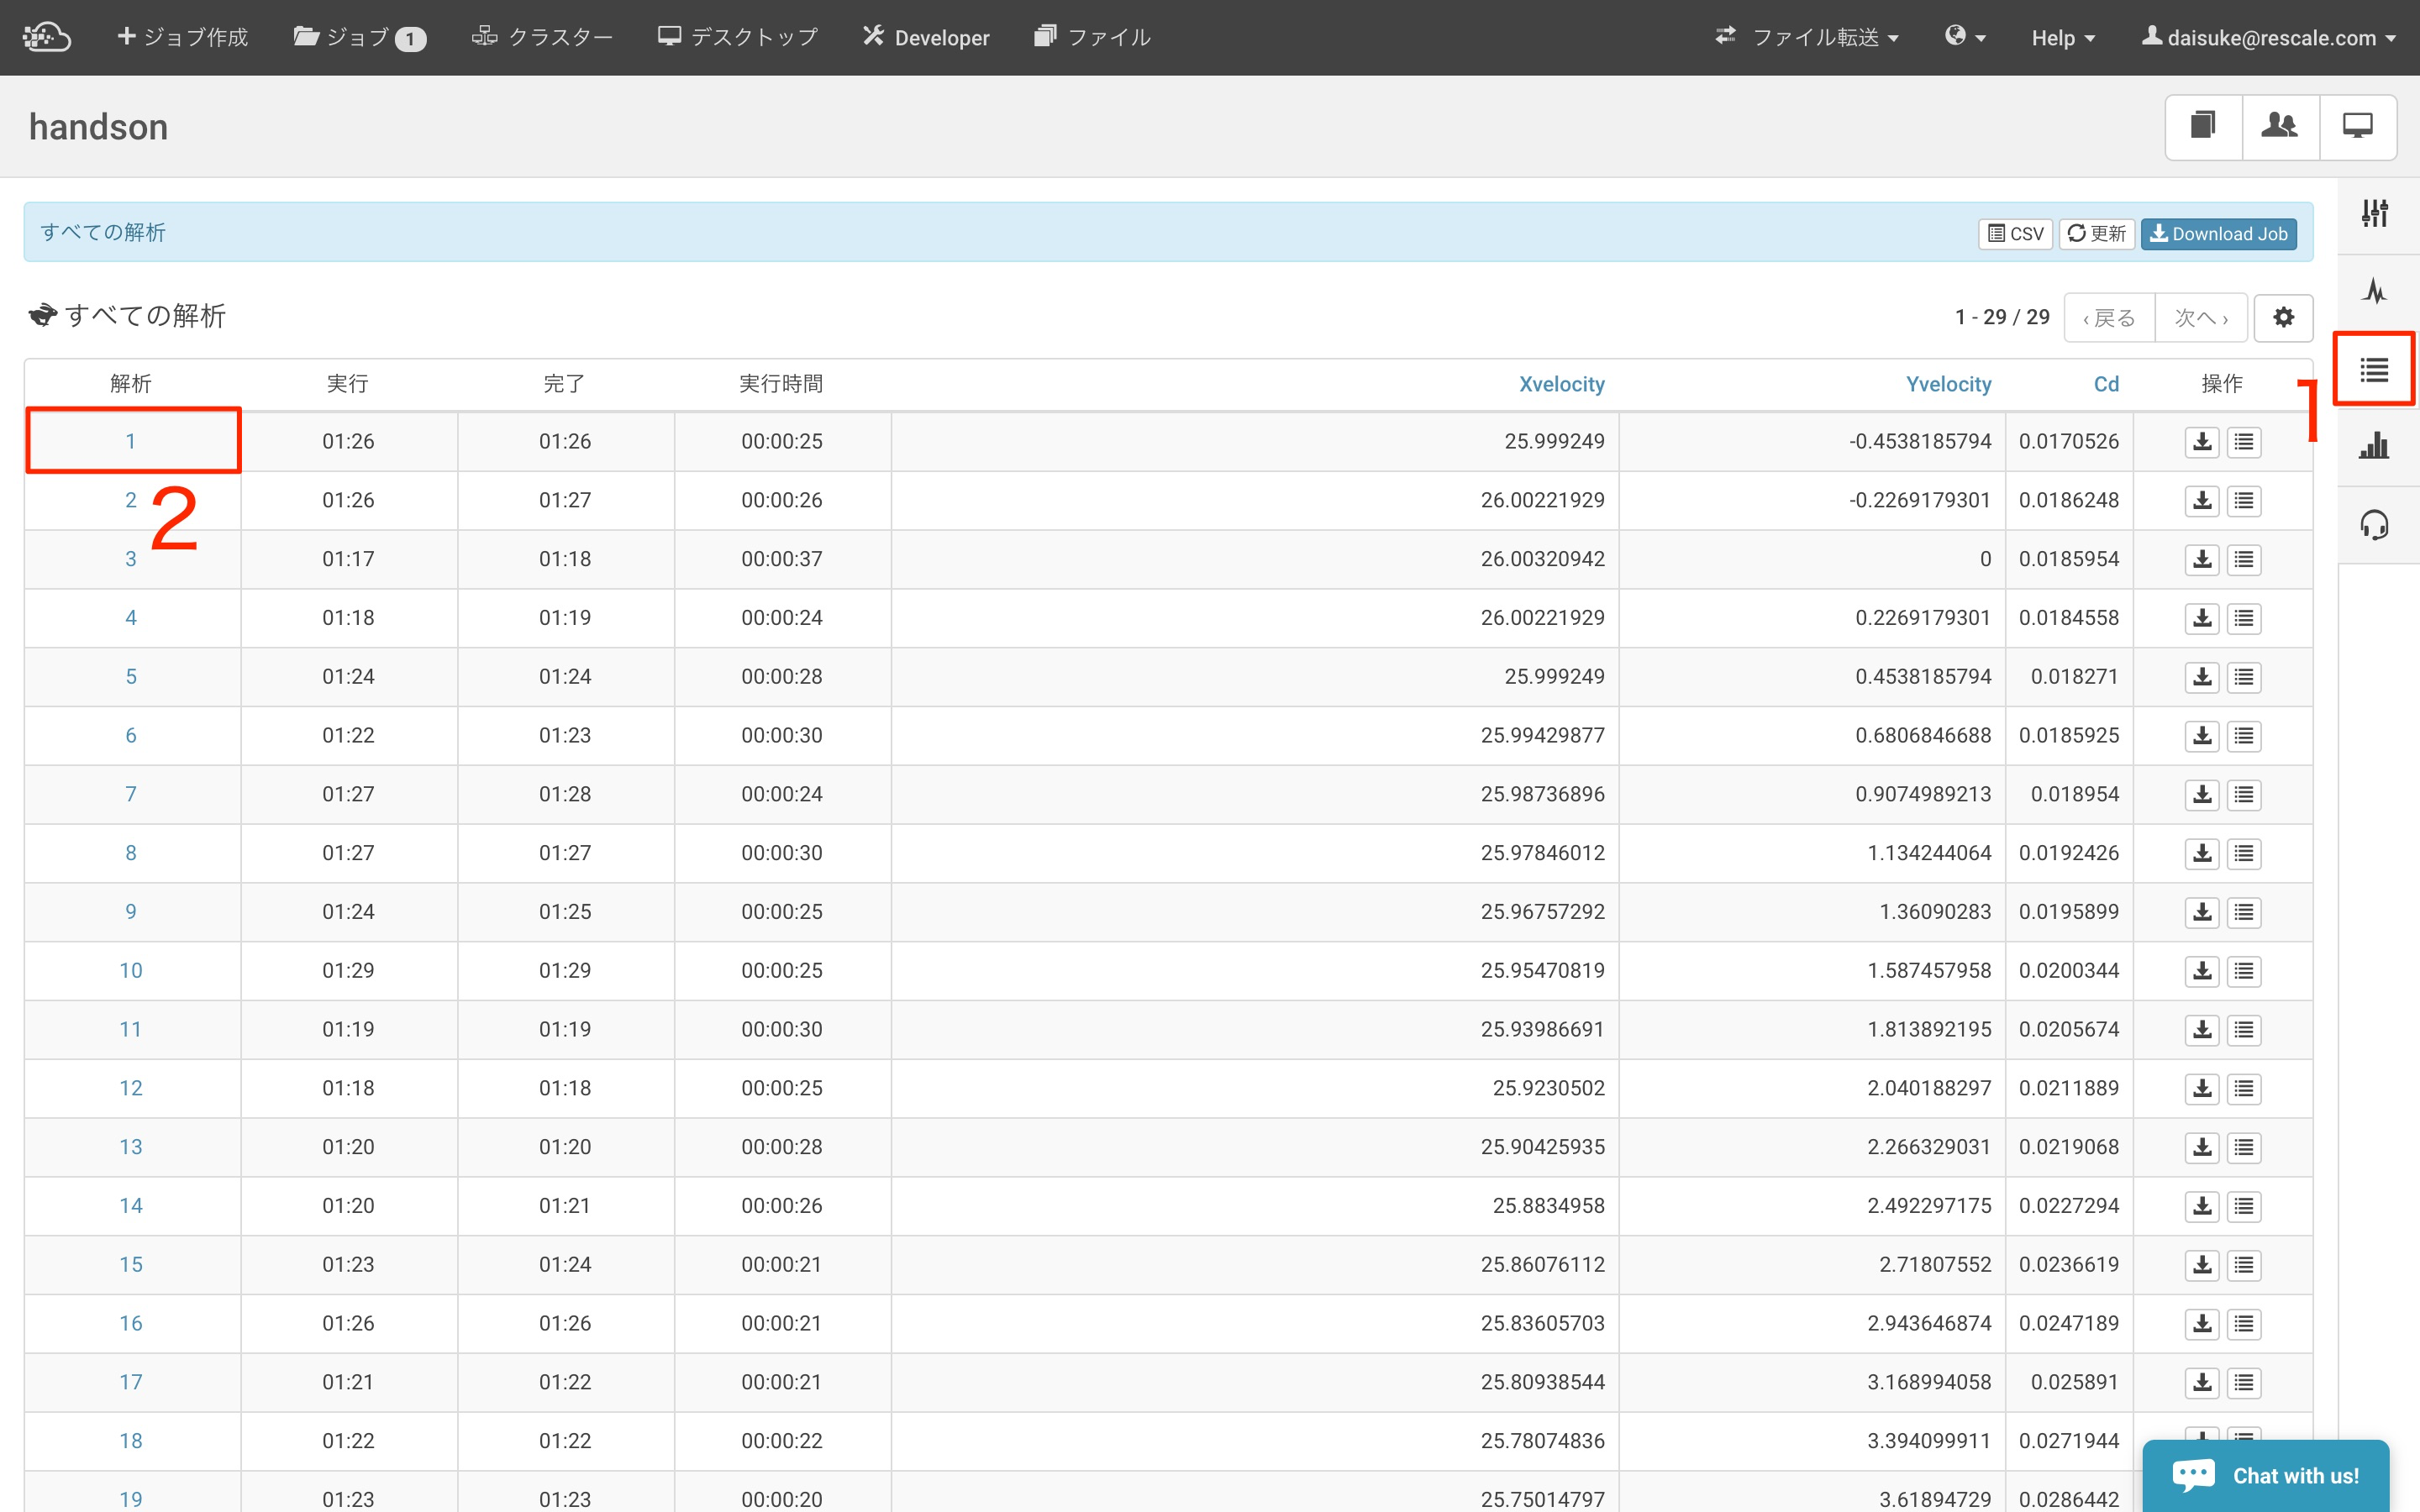
Task: Open the デスクトップ menu item
Action: tap(738, 38)
